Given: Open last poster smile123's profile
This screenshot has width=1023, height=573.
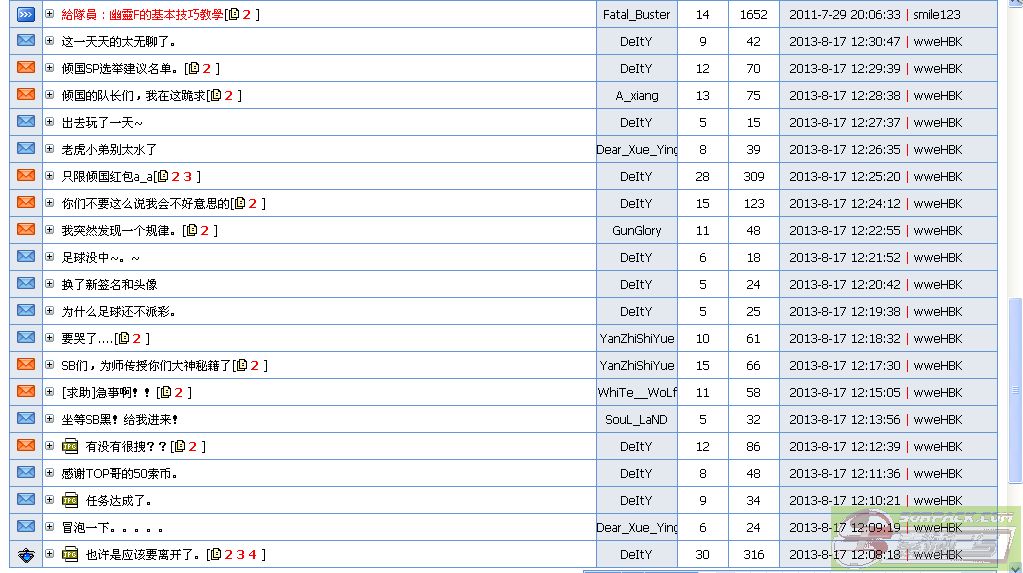Looking at the screenshot, I should click(936, 14).
